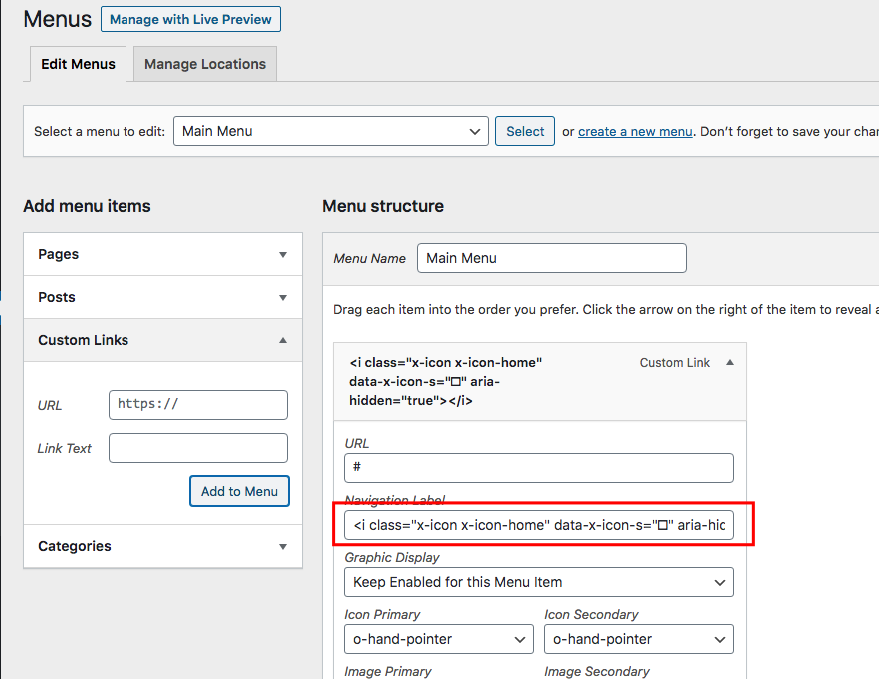Open the Select a menu to edit dropdown
The height and width of the screenshot is (679, 879).
click(331, 131)
